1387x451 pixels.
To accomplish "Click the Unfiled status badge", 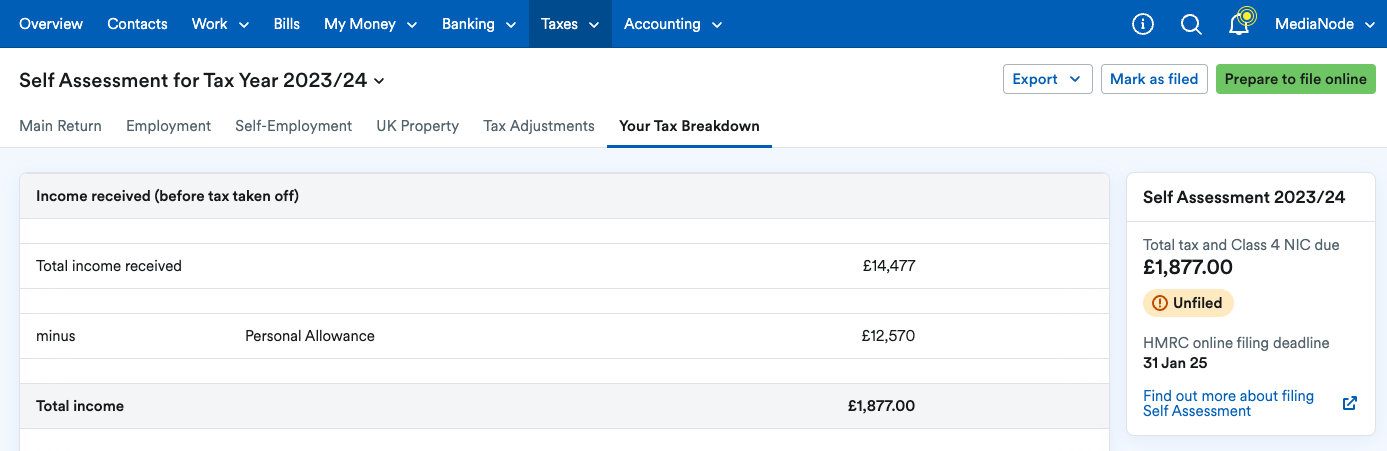I will (x=1189, y=302).
